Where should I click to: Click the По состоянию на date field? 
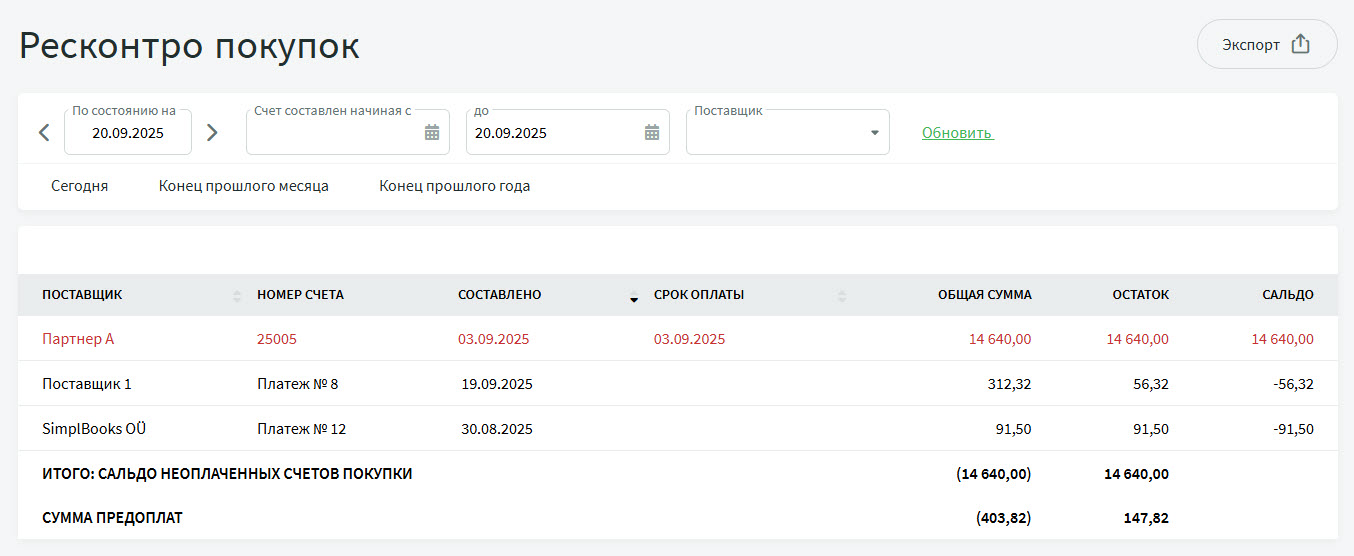point(128,133)
